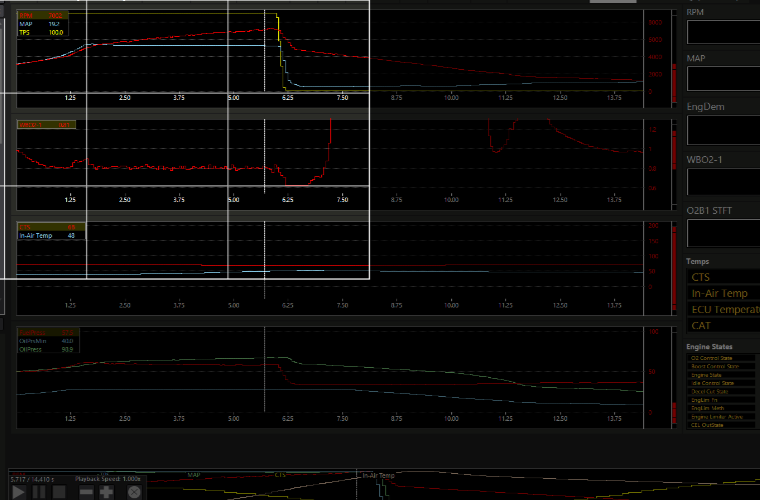
Task: Select the MAP gauge box
Action: click(x=723, y=81)
